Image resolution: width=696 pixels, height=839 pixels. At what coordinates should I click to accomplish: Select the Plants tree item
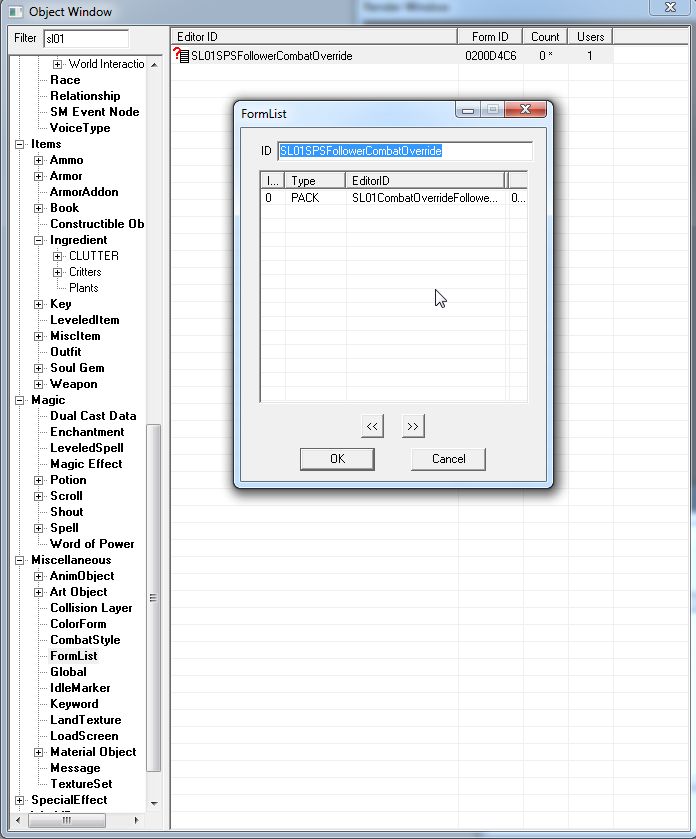(x=83, y=288)
